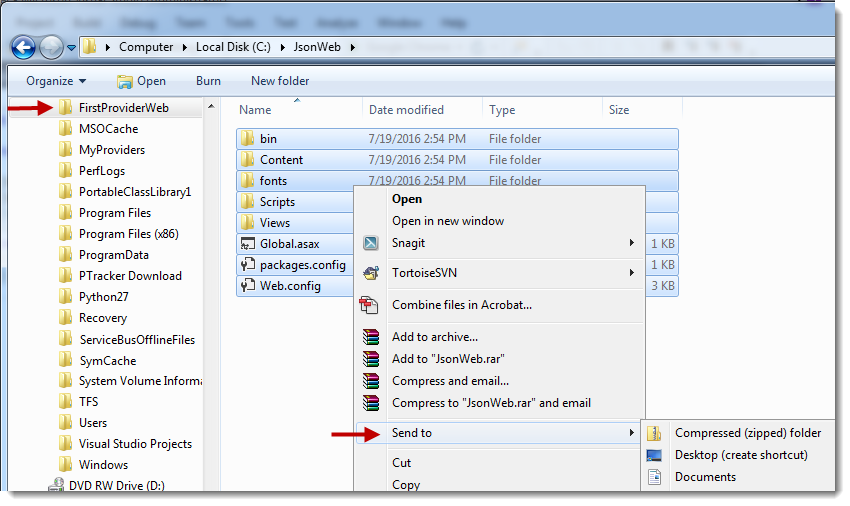Screen dimensions: 850x506
Task: Select SymCache folder in tree
Action: click(108, 362)
